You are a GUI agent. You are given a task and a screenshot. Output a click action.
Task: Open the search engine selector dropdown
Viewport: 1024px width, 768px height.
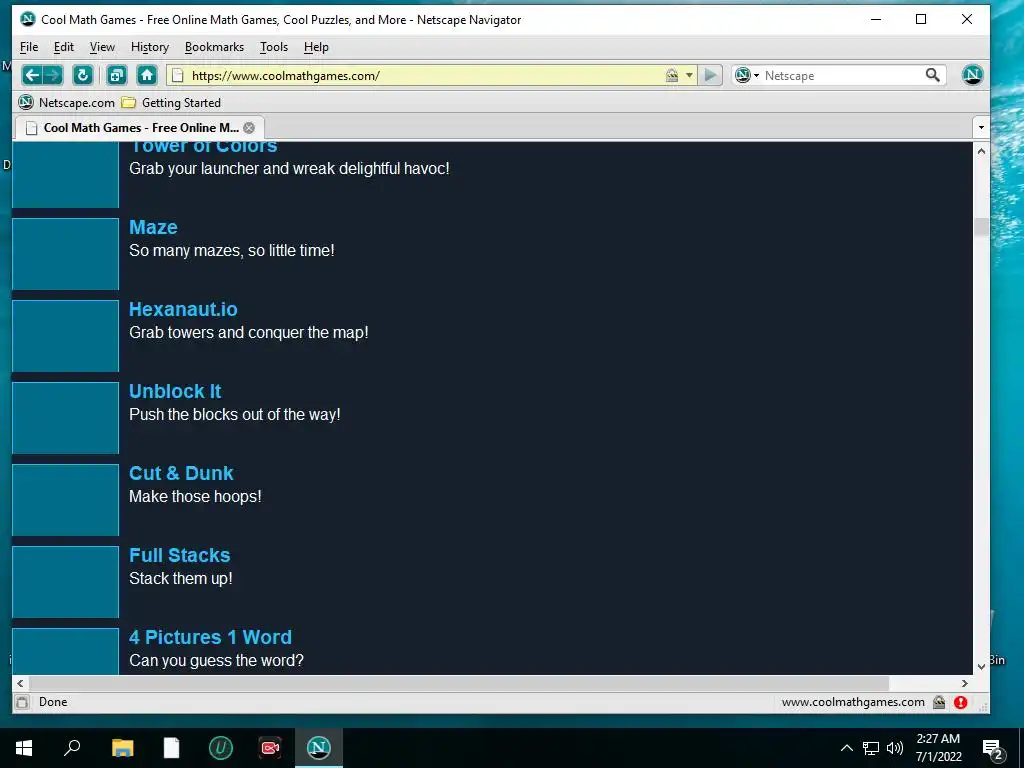coord(747,76)
